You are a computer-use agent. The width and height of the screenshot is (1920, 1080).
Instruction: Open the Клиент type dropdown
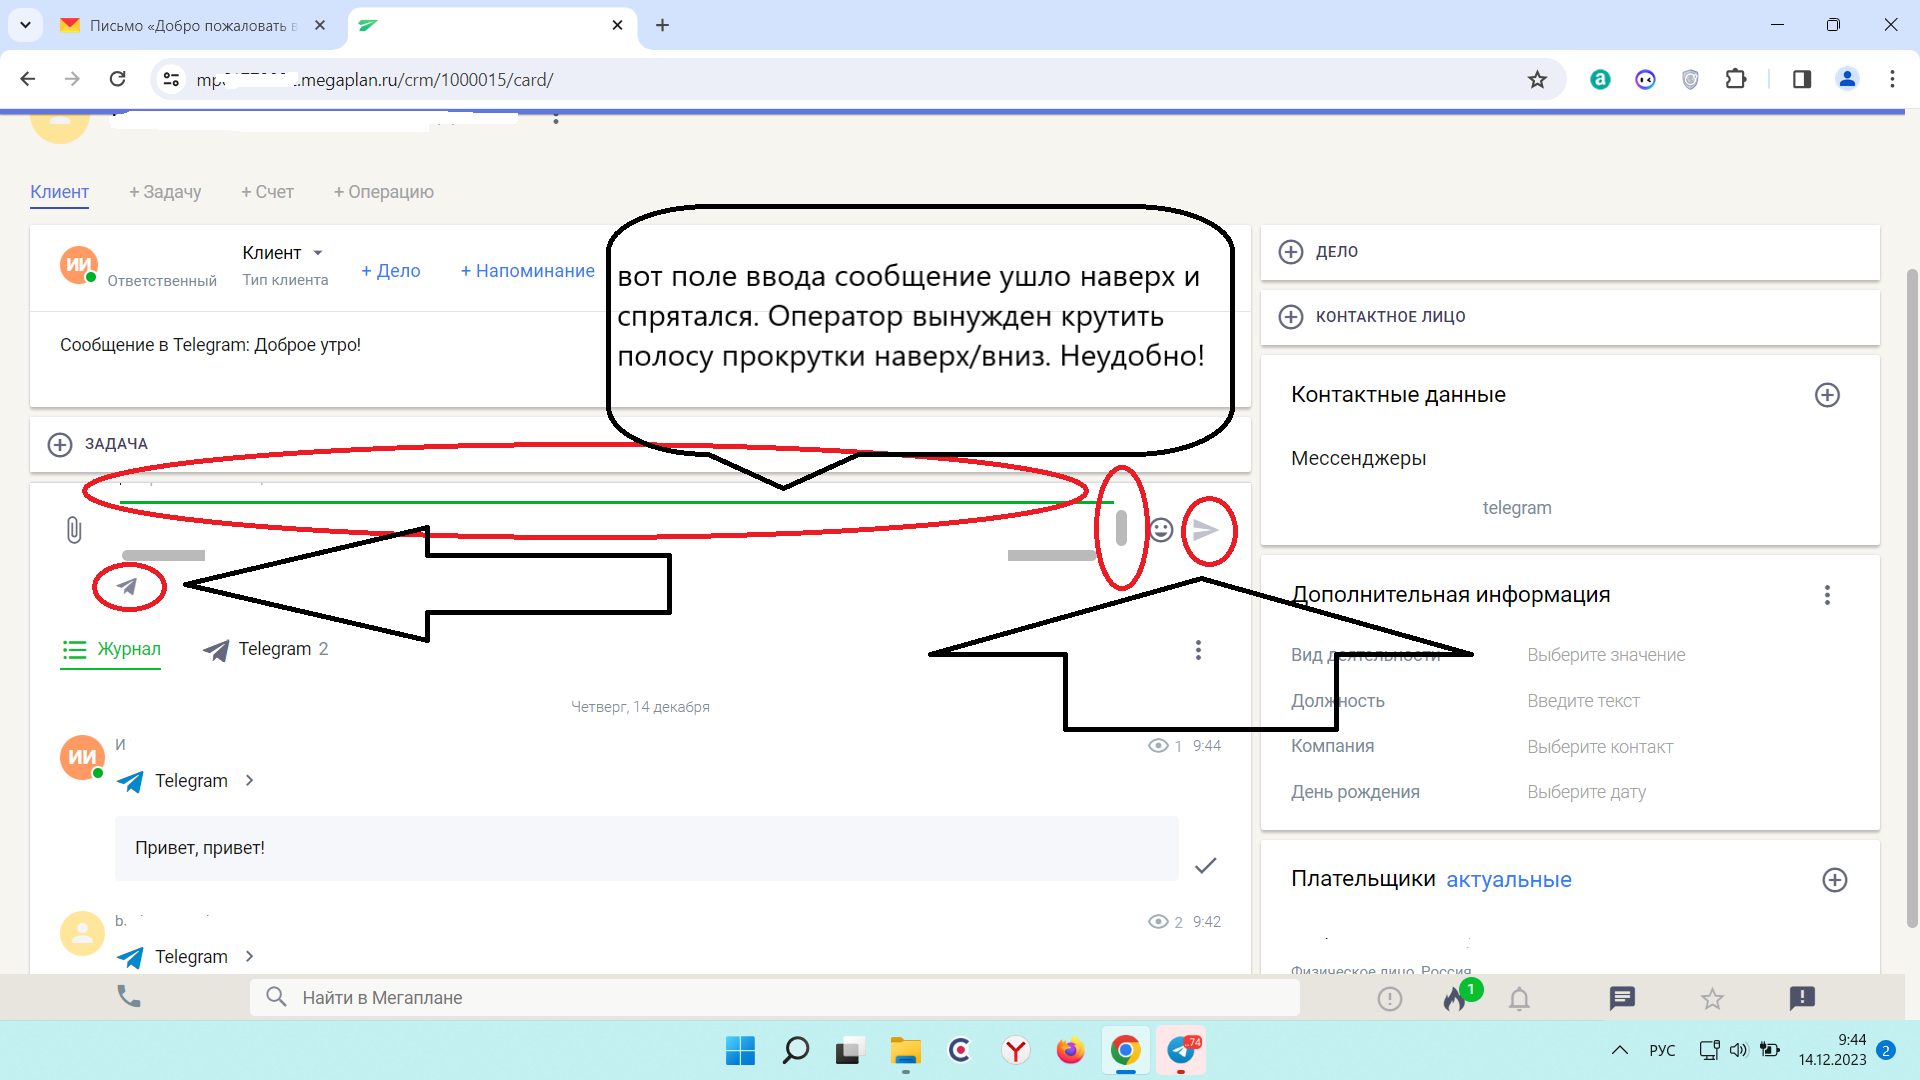point(283,253)
